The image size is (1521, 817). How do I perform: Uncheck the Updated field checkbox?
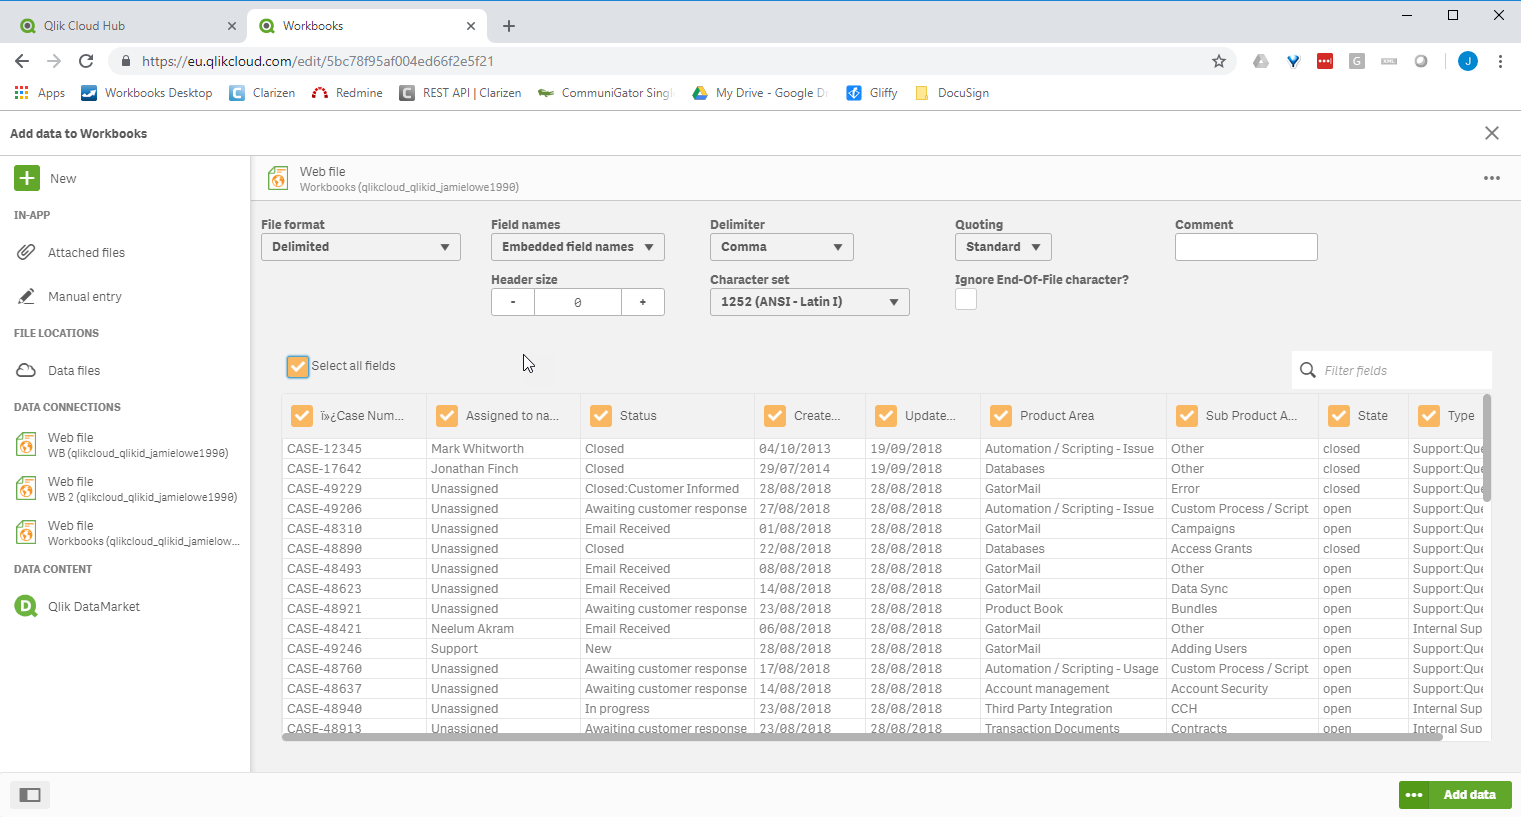pyautogui.click(x=886, y=416)
